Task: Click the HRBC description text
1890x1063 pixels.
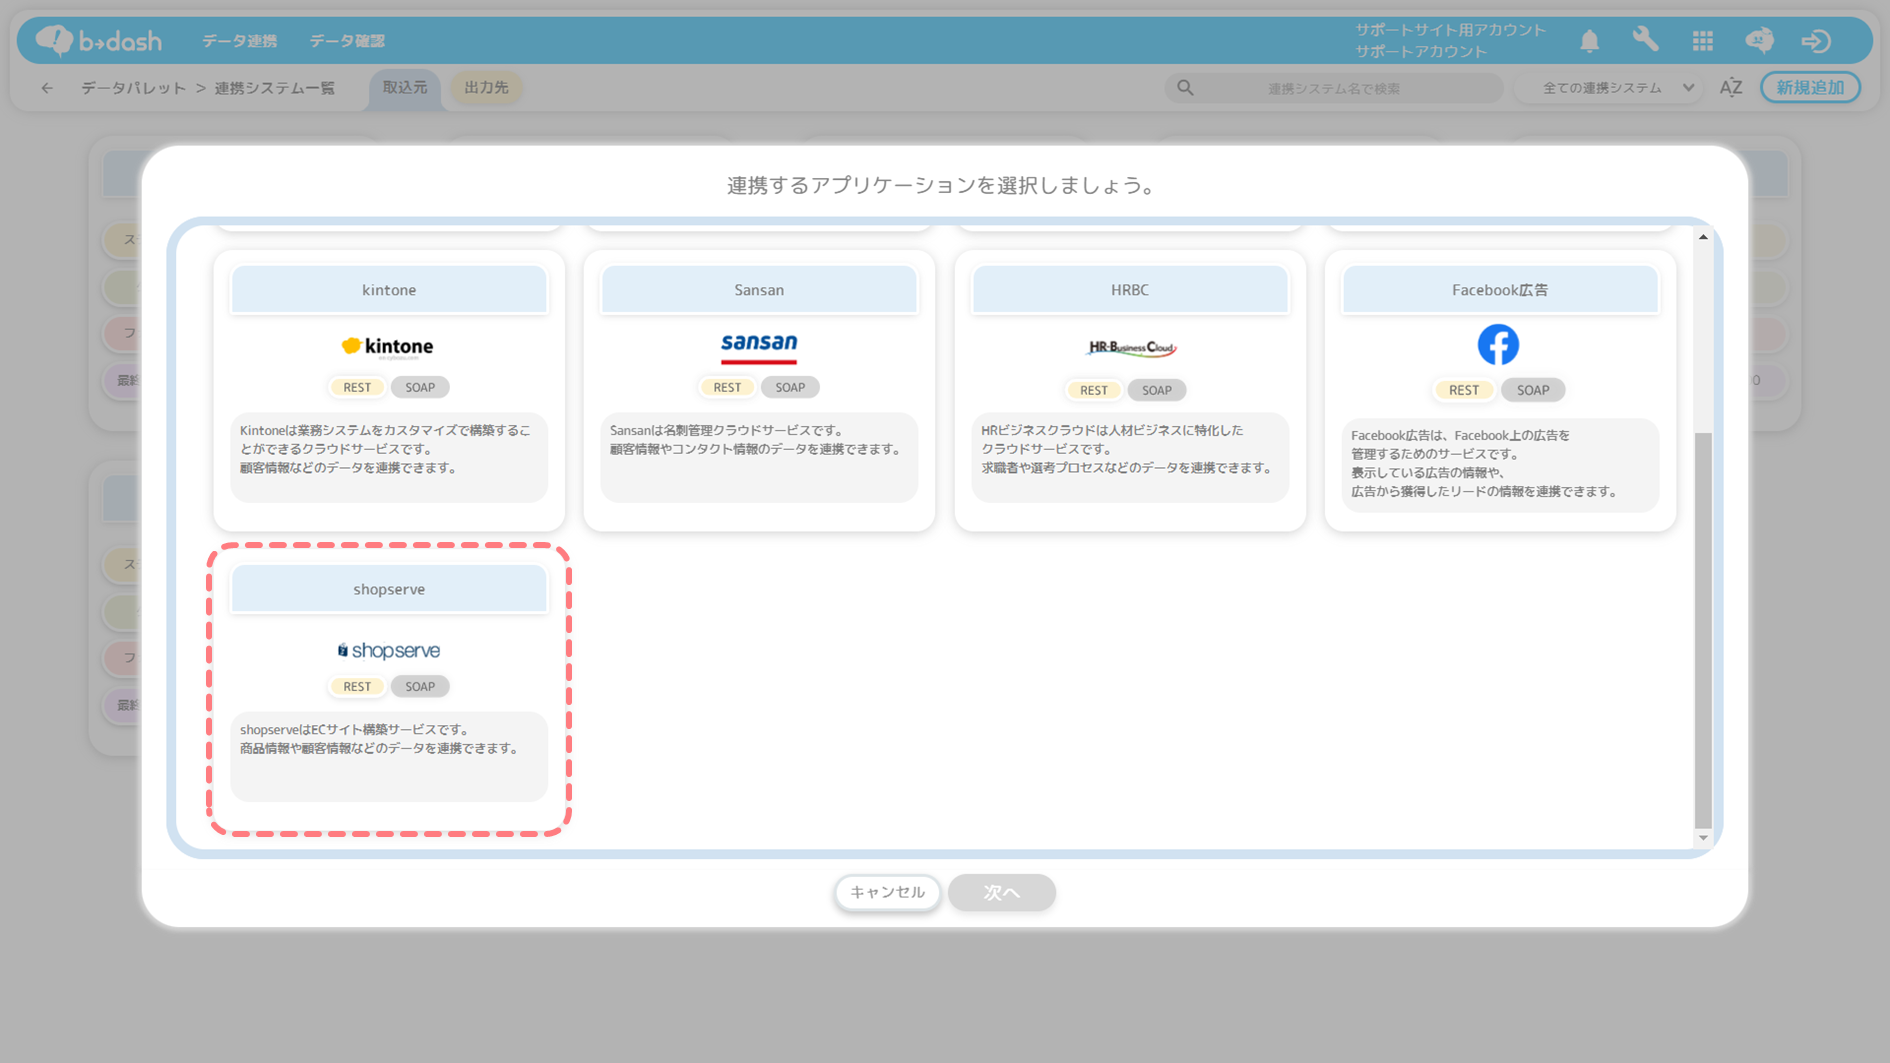Action: pyautogui.click(x=1128, y=449)
